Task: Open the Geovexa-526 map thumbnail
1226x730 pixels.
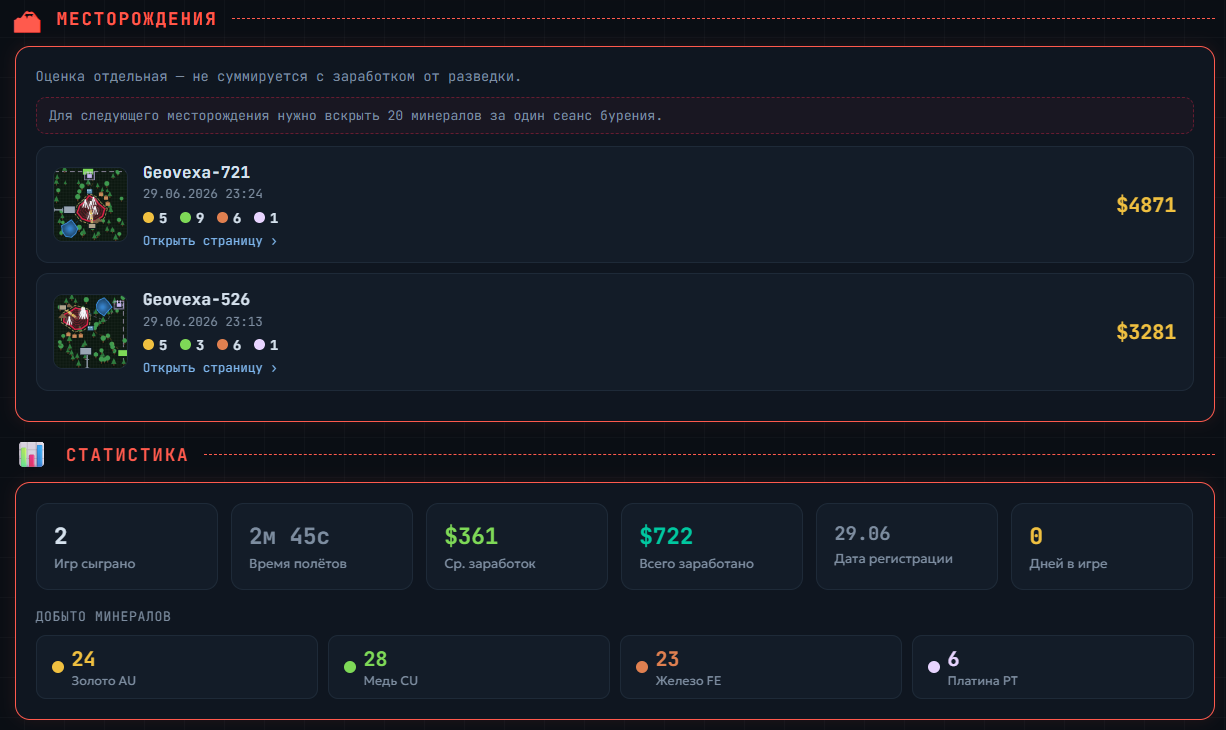Action: point(91,331)
